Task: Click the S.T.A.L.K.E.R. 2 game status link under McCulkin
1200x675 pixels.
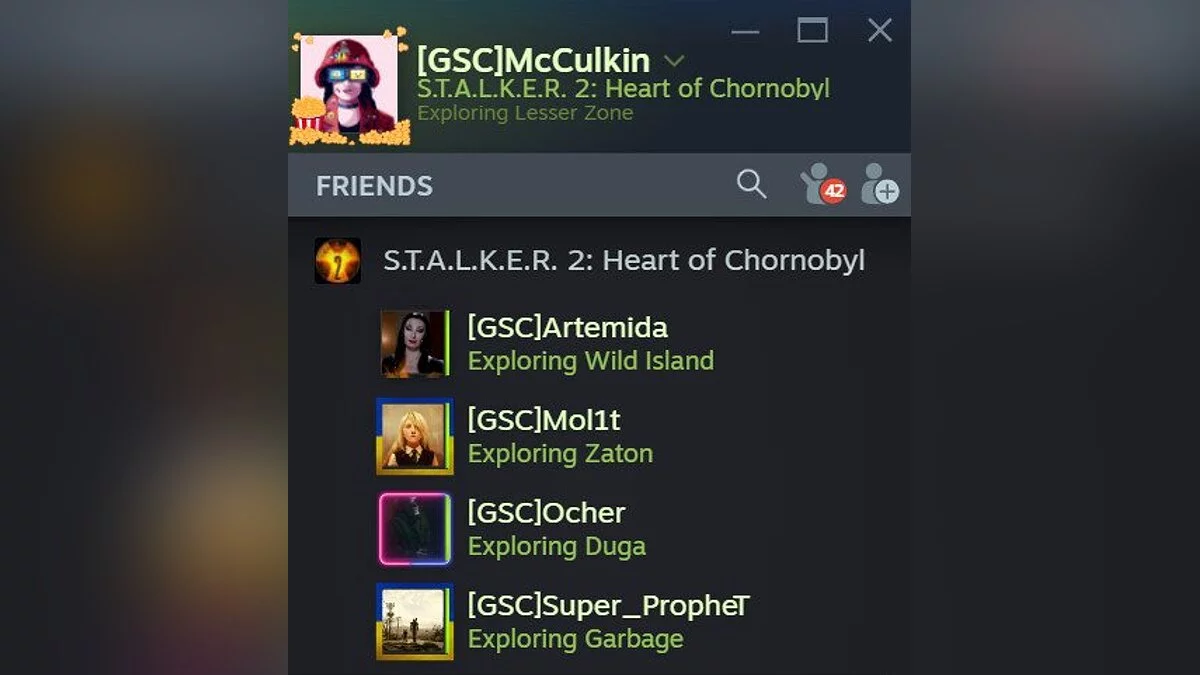Action: coord(623,88)
